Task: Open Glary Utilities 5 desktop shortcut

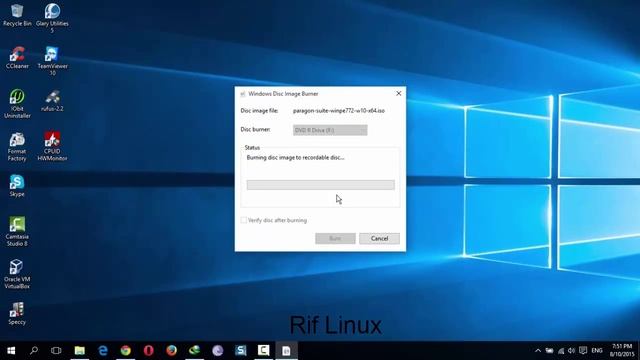Action: (52, 18)
